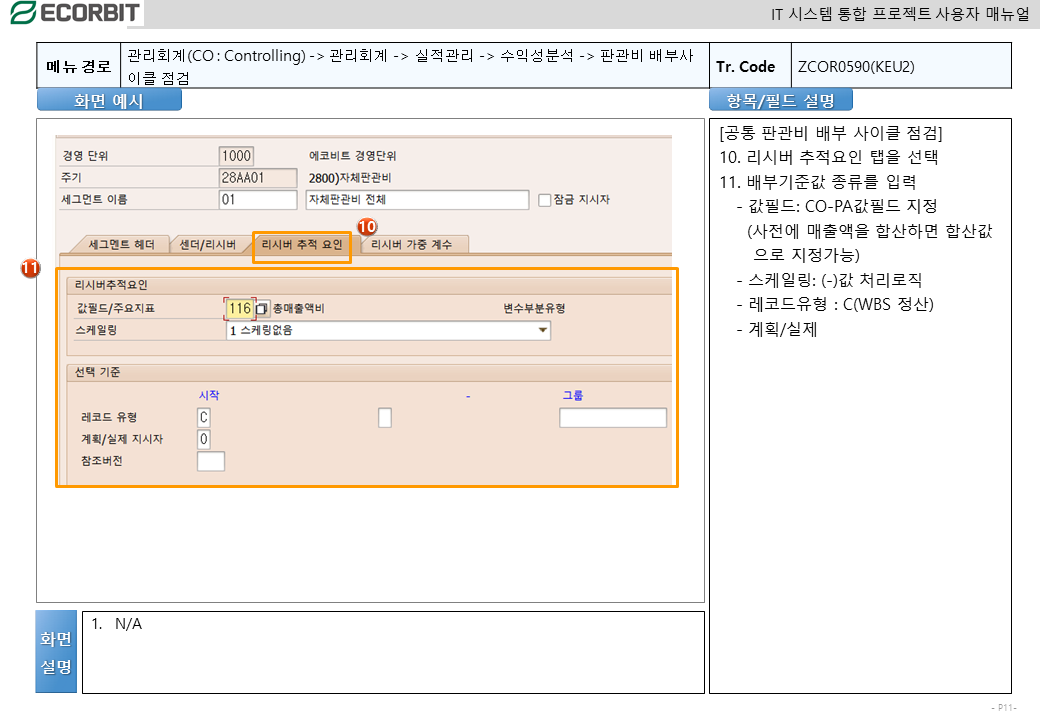1040x720 pixels.
Task: Click the '그룹' column heading
Action: (x=572, y=395)
